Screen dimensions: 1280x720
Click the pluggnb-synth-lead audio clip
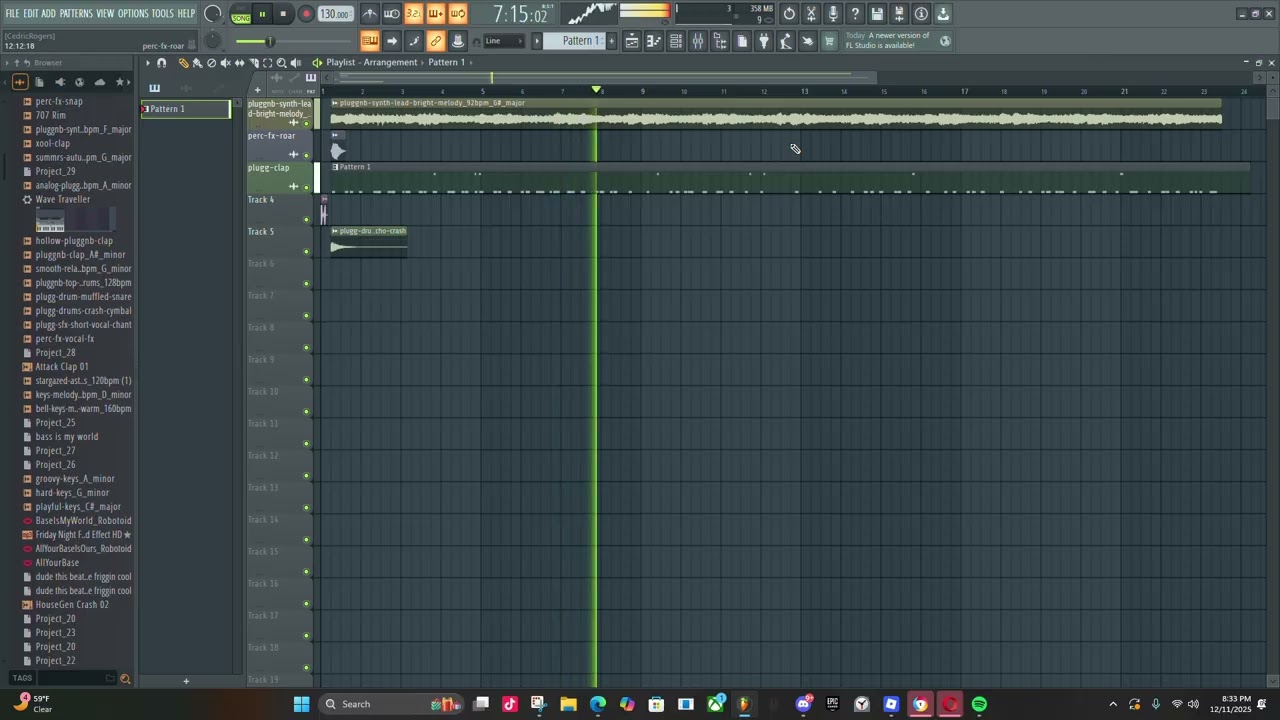tap(776, 113)
